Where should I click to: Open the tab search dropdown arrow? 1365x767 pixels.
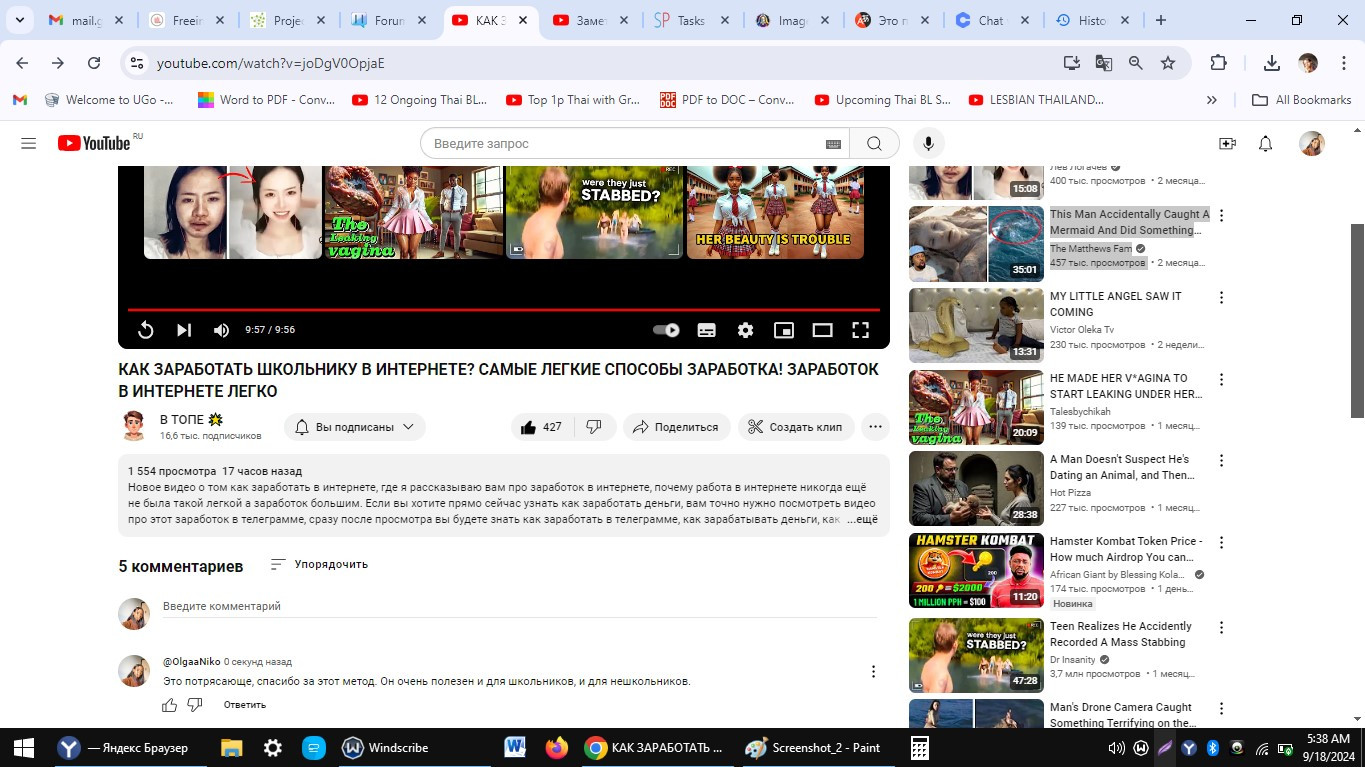(x=22, y=20)
